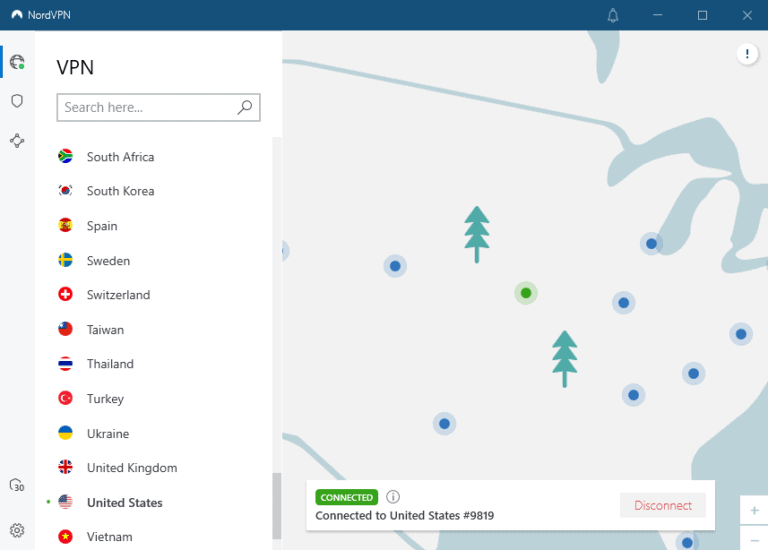Type in the Search here field
This screenshot has height=550, width=768.
click(x=147, y=107)
